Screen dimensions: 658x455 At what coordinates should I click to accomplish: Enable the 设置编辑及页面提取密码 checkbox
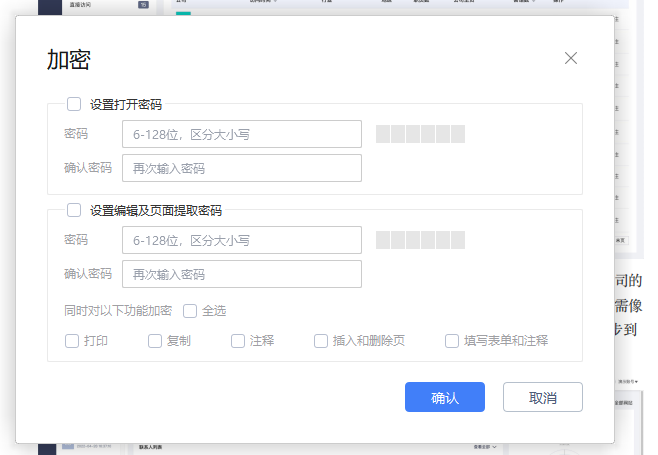pos(74,210)
